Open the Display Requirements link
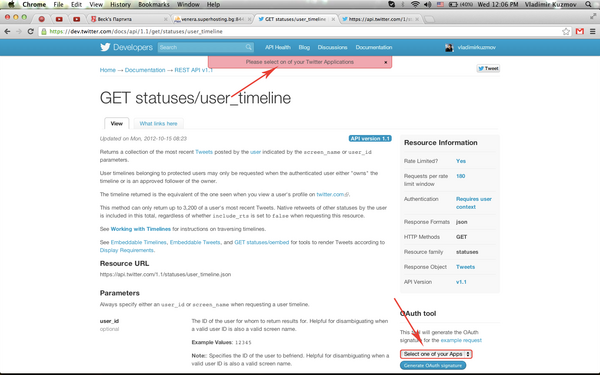The height and width of the screenshot is (375, 600). point(127,250)
